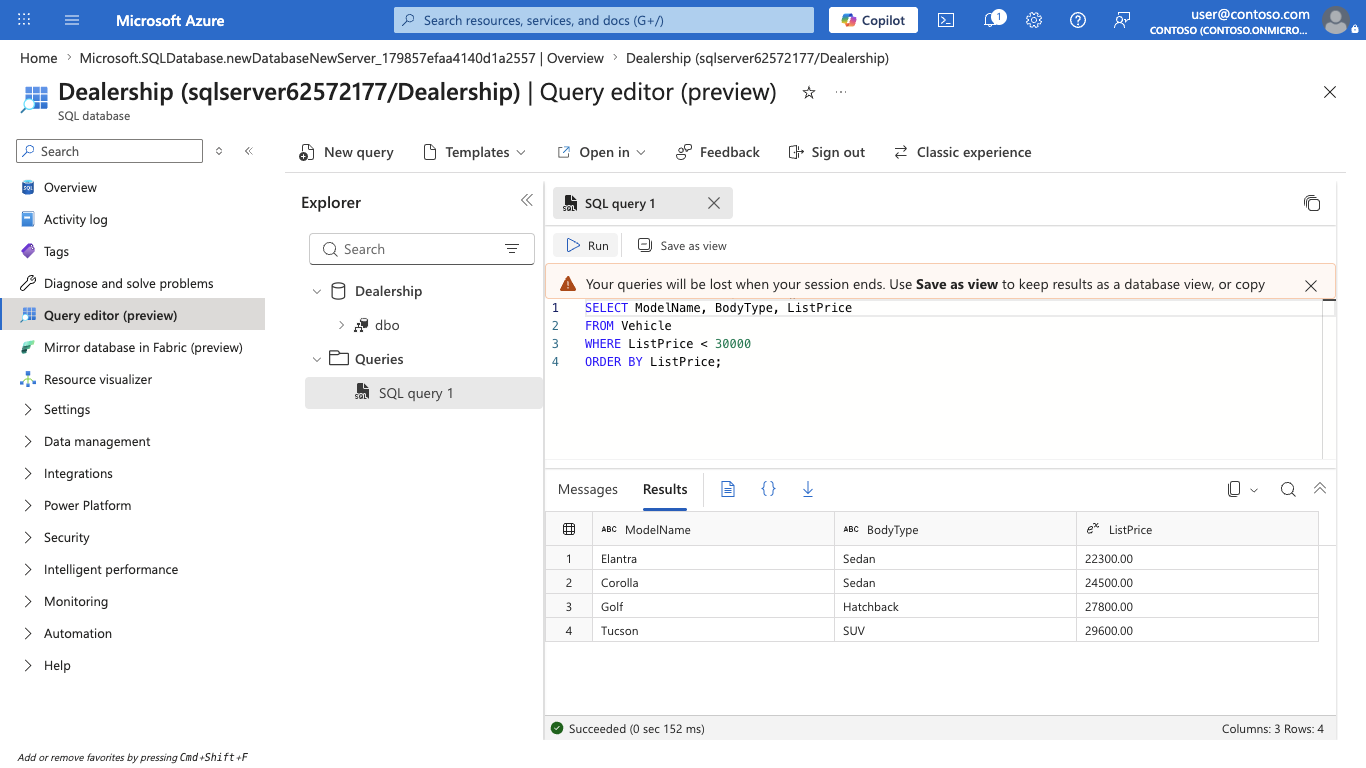Close the SQL query 1 tab
The image size is (1366, 768).
[x=714, y=203]
